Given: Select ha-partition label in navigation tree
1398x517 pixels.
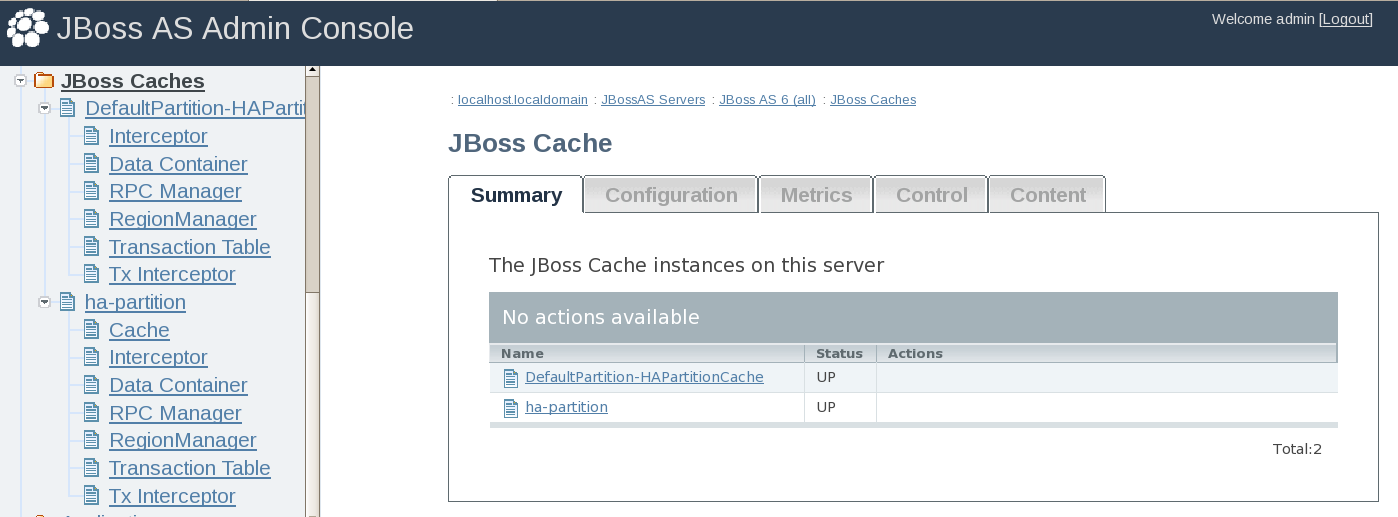Looking at the screenshot, I should [135, 301].
